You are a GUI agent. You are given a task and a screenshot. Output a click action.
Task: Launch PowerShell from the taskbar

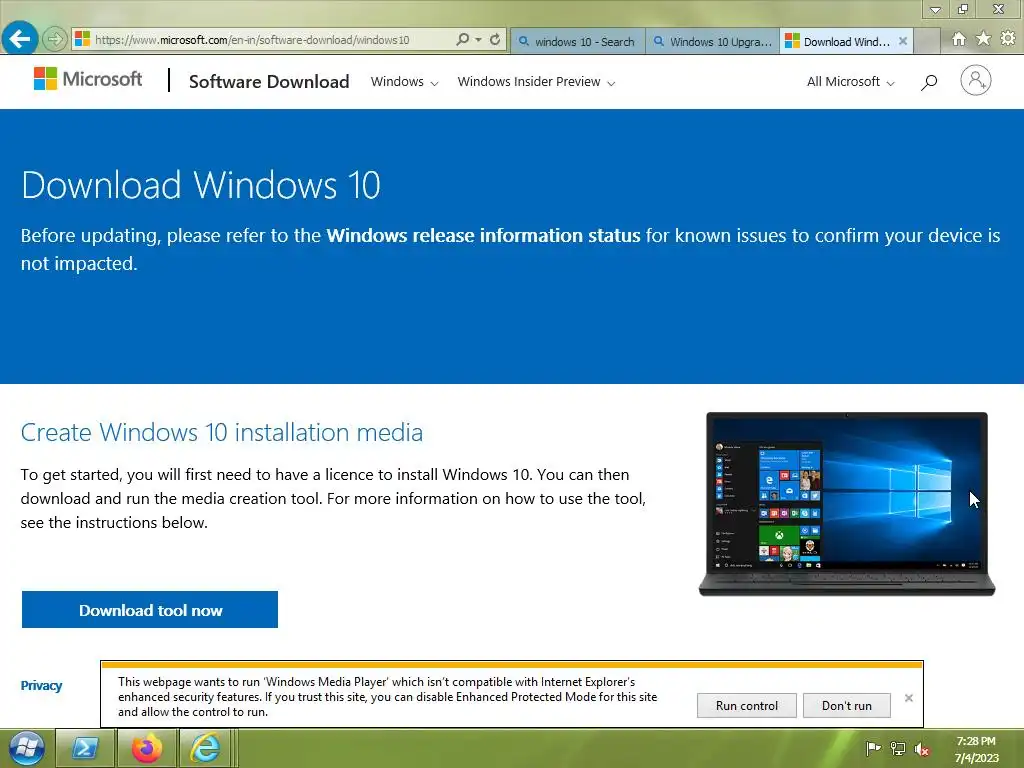pyautogui.click(x=85, y=748)
